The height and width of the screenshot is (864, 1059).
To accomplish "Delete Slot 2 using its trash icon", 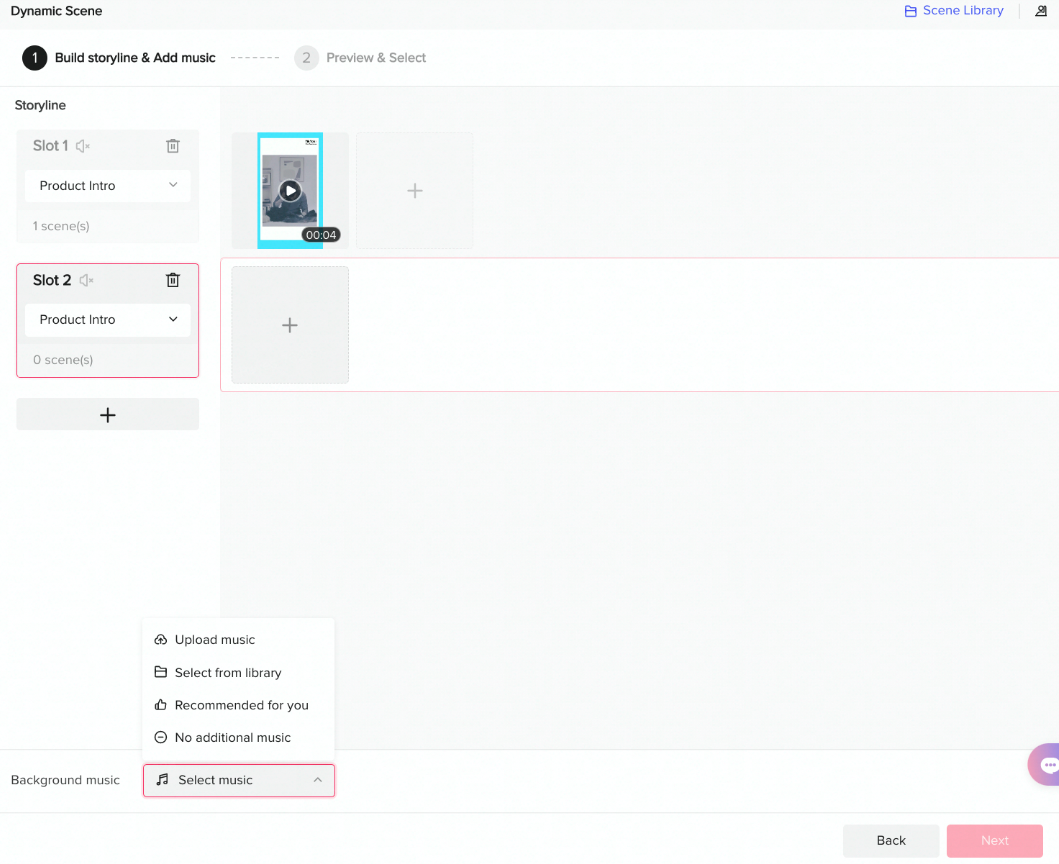I will (x=172, y=280).
